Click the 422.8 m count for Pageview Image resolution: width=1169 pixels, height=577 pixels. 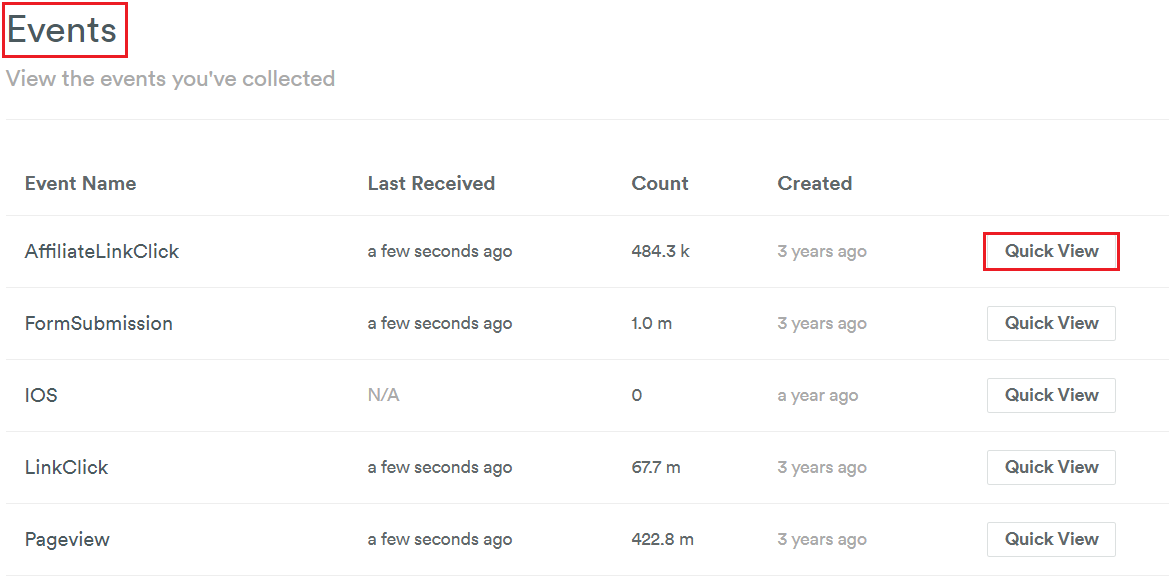(662, 540)
